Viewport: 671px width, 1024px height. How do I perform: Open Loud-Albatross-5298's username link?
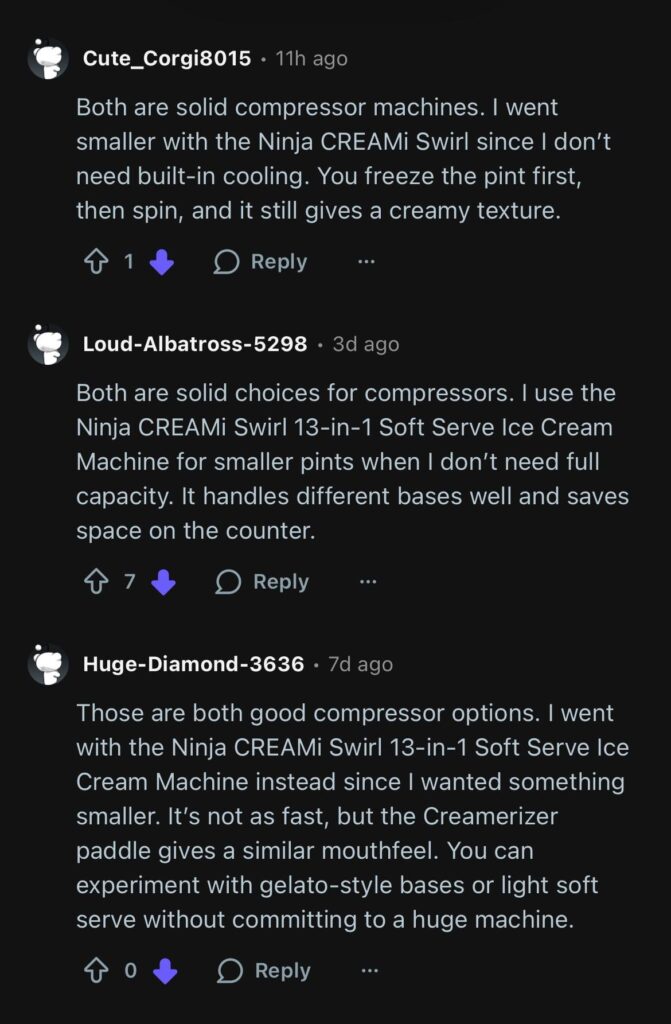point(195,344)
